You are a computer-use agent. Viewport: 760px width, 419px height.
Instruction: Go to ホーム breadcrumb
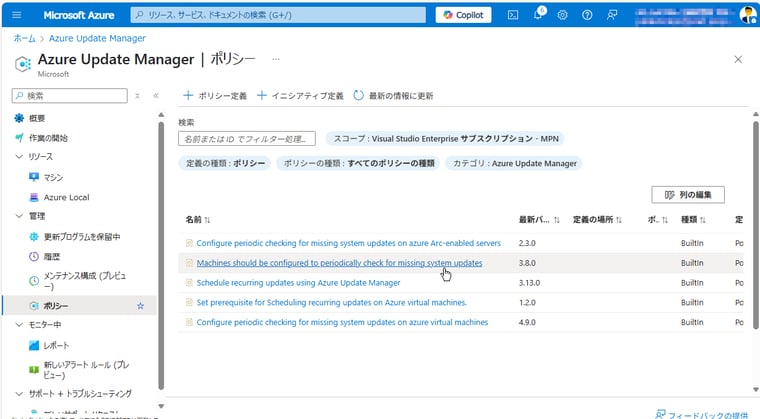(24, 38)
